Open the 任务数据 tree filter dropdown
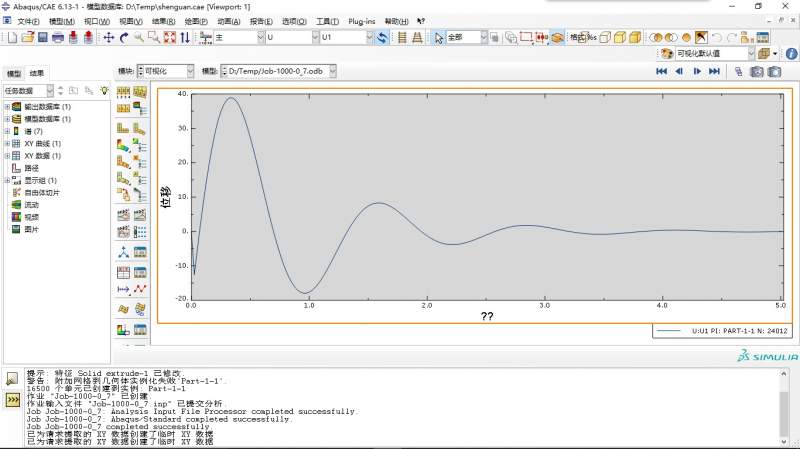800x449 pixels. pos(49,91)
